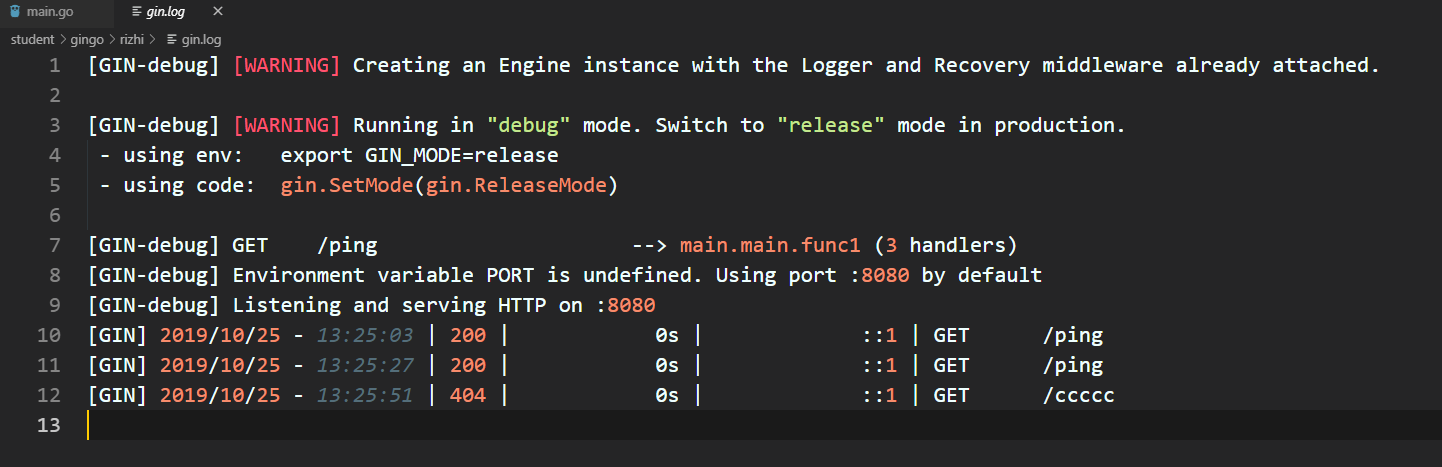Screen dimensions: 1442x467
Task: Click the file icon beside gin.log in breadcrumbs
Action: click(171, 40)
